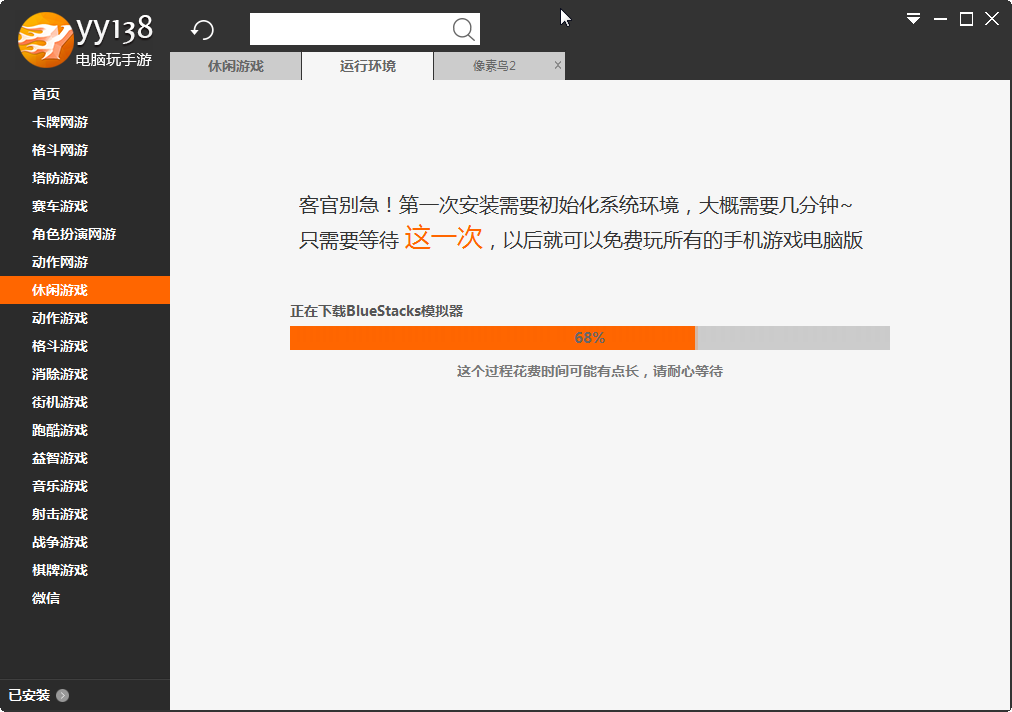Open the 已安装 installed list

tap(29, 695)
